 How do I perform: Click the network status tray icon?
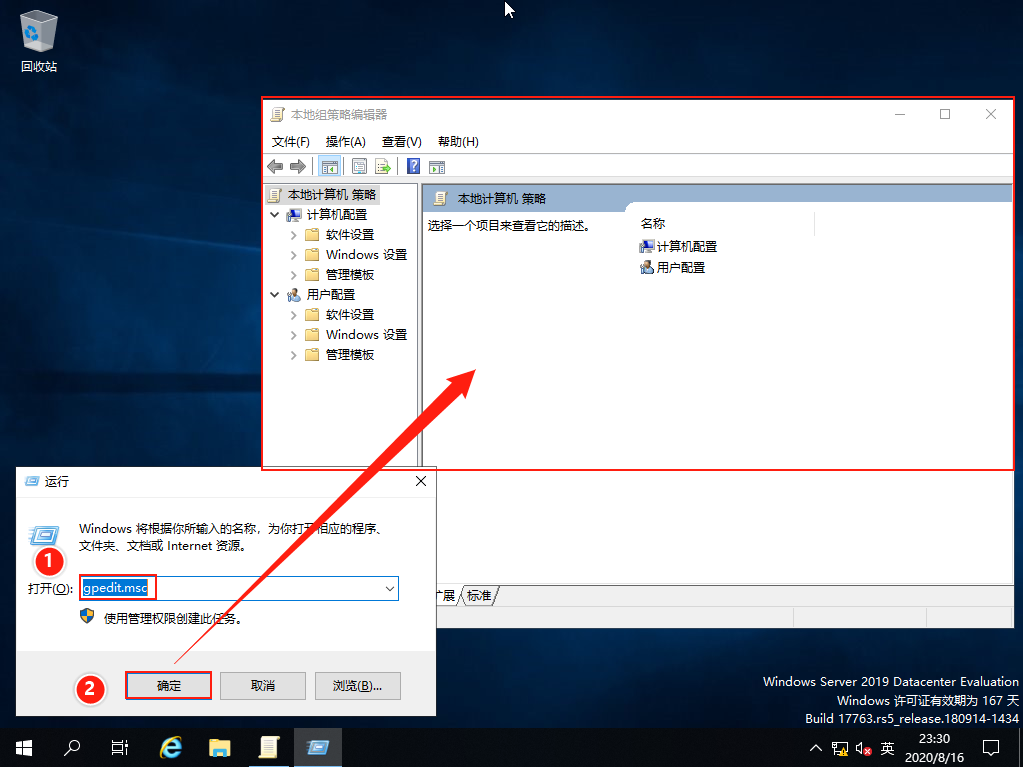[840, 748]
